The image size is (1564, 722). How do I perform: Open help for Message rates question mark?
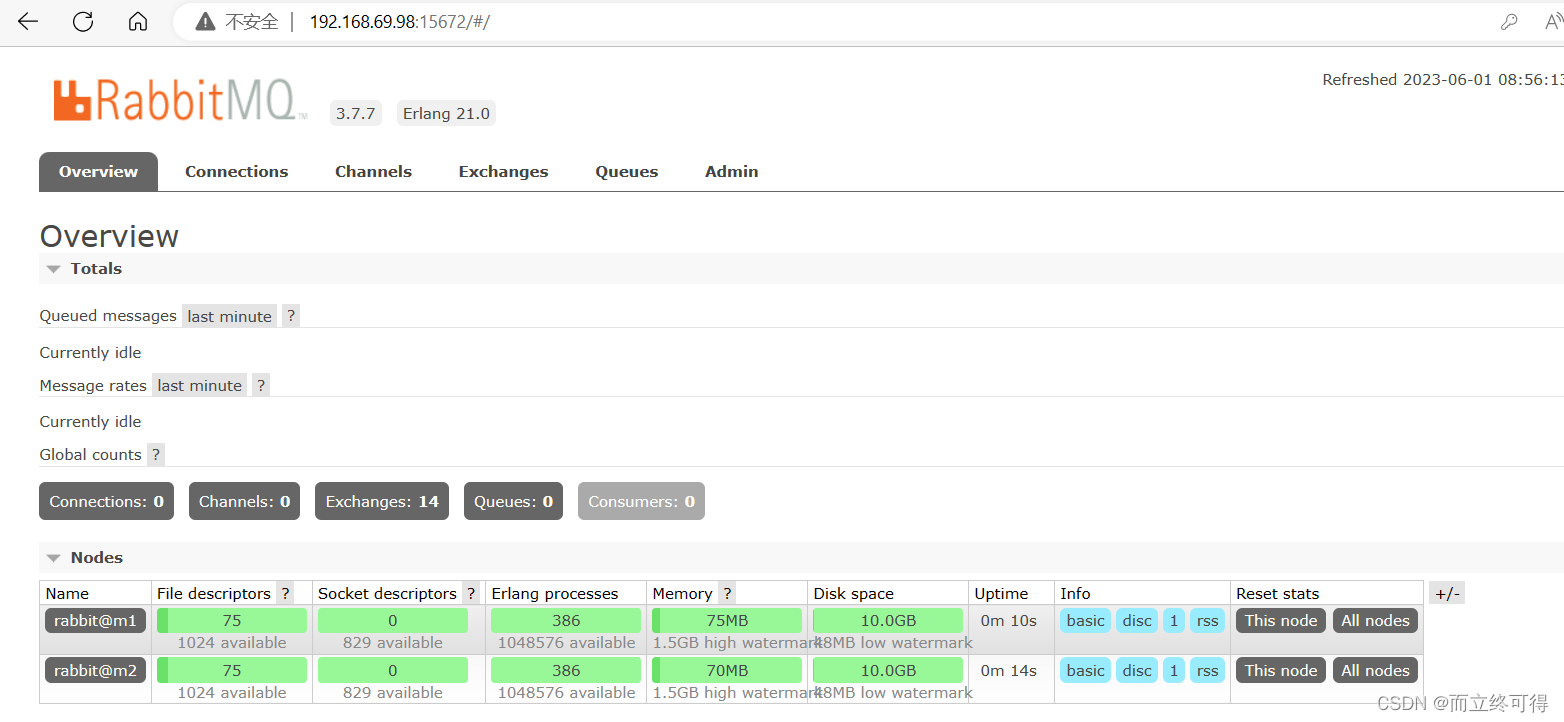click(261, 385)
